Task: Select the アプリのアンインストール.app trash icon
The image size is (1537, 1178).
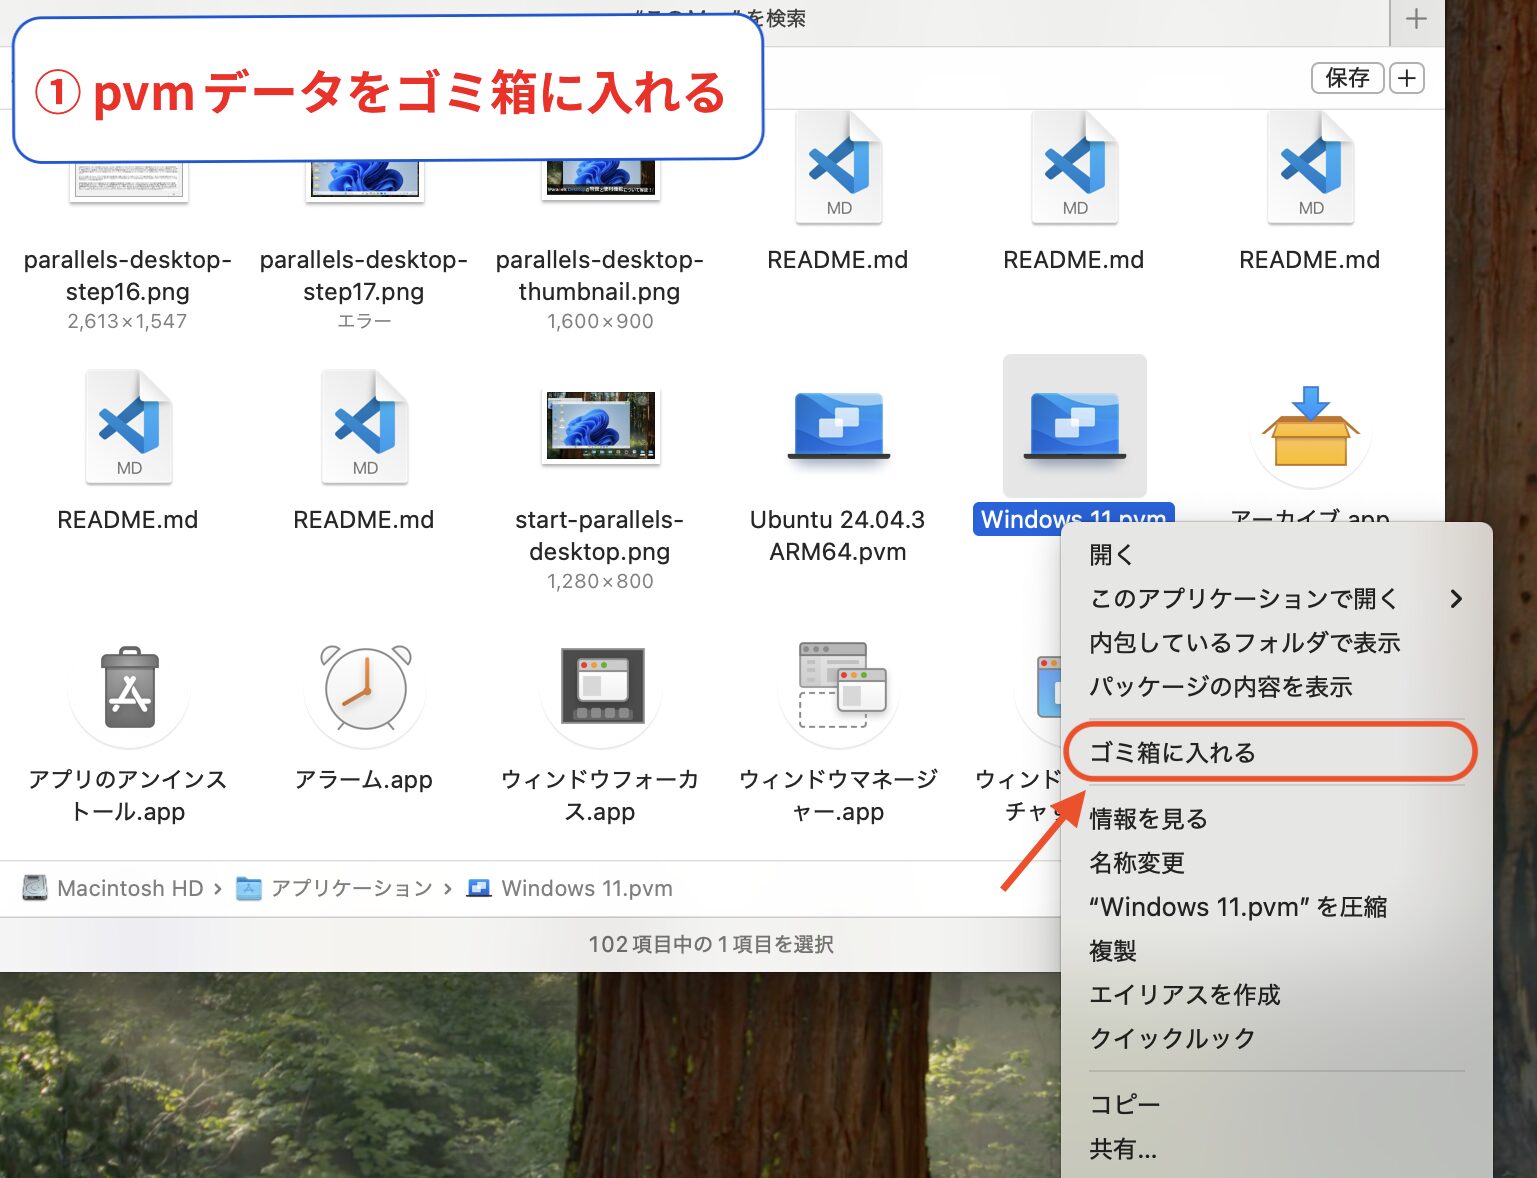Action: pos(129,687)
